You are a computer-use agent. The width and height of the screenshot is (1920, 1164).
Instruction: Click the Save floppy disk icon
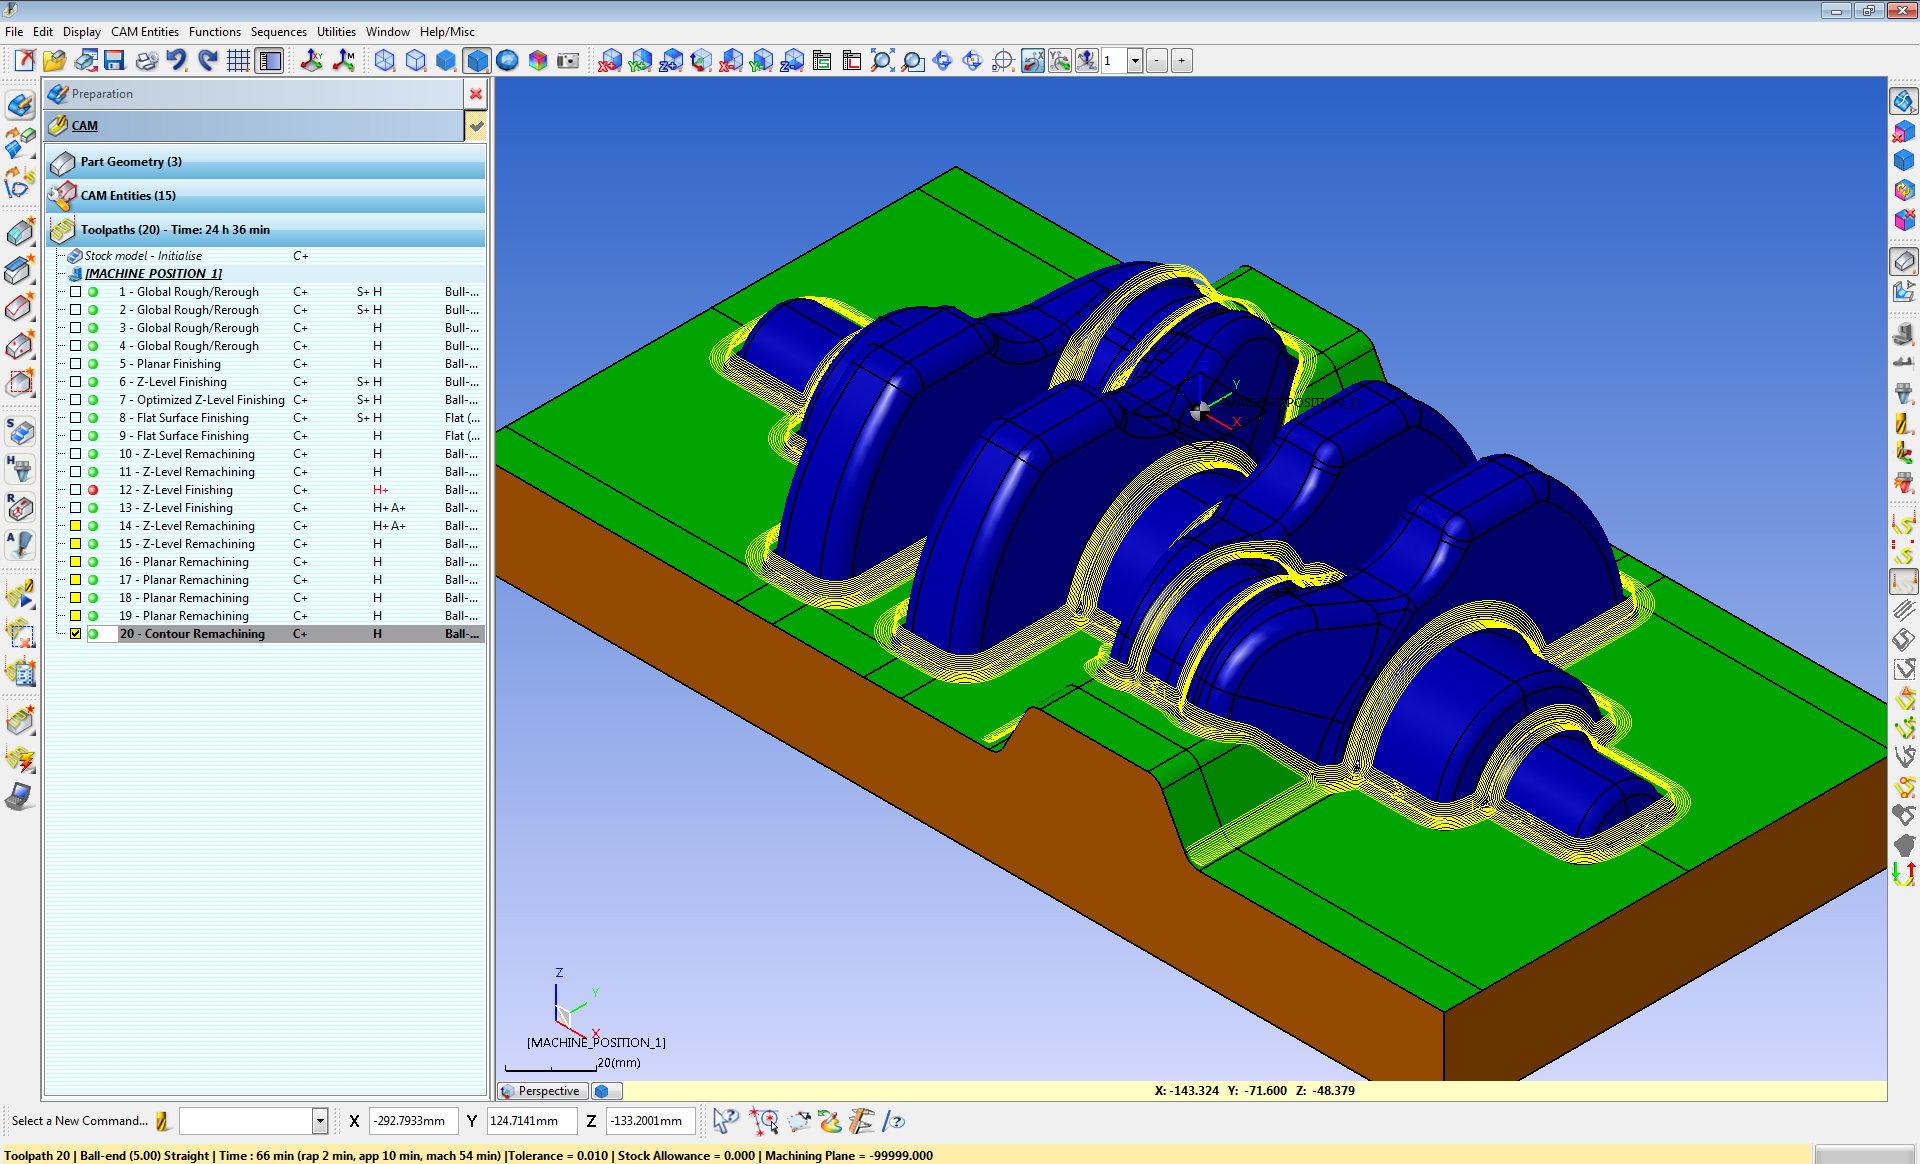(114, 61)
